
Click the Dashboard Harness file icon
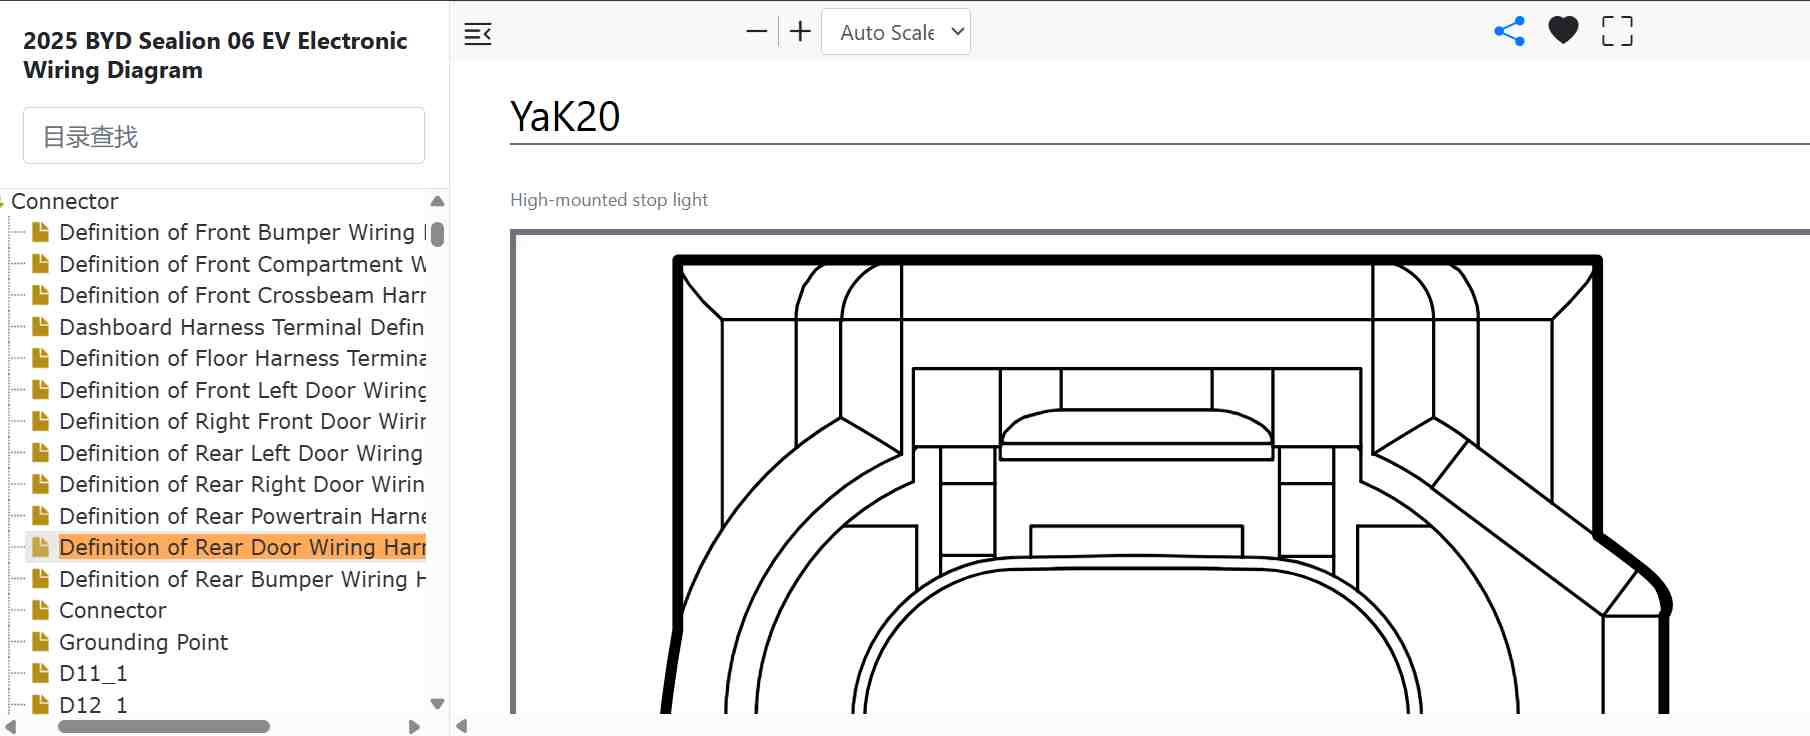(x=41, y=327)
